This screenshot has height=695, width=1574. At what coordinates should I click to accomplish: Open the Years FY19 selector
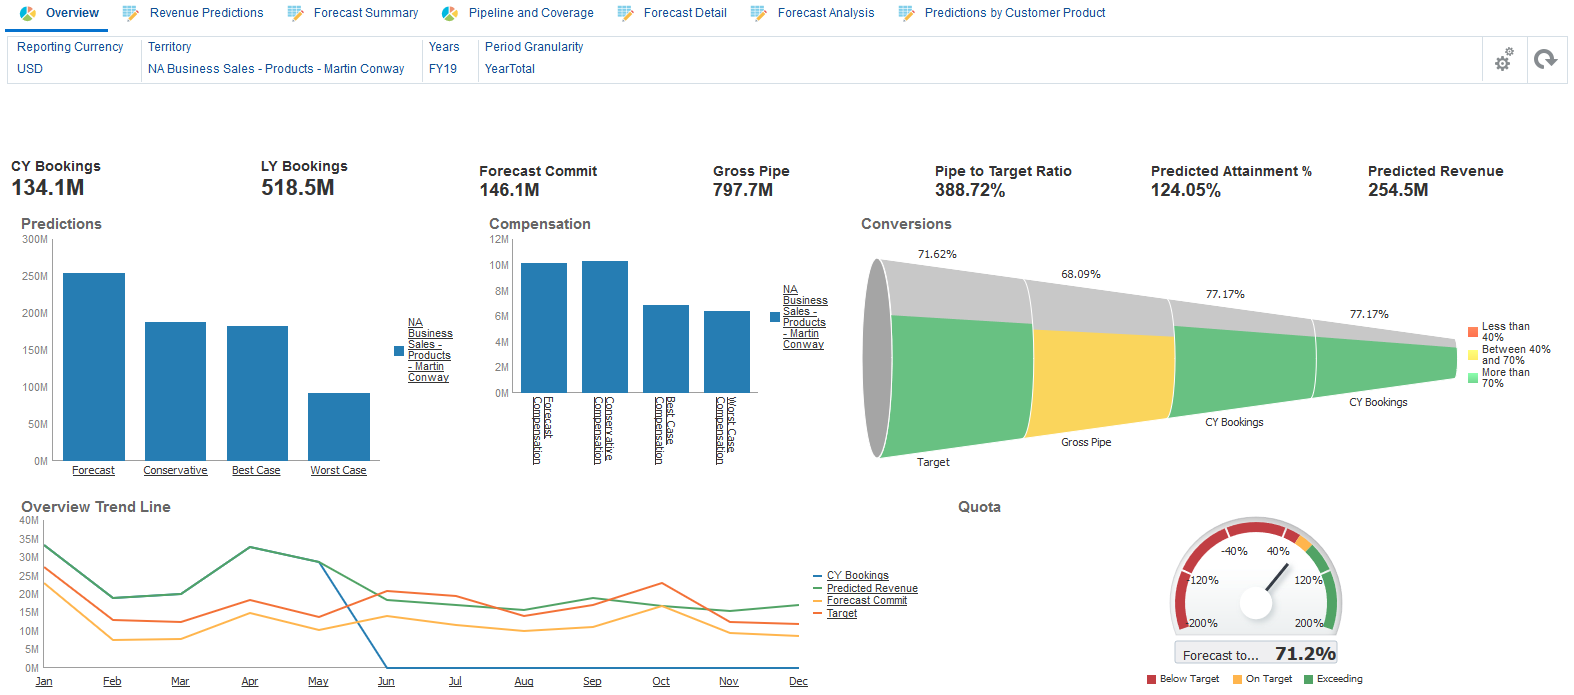[443, 69]
